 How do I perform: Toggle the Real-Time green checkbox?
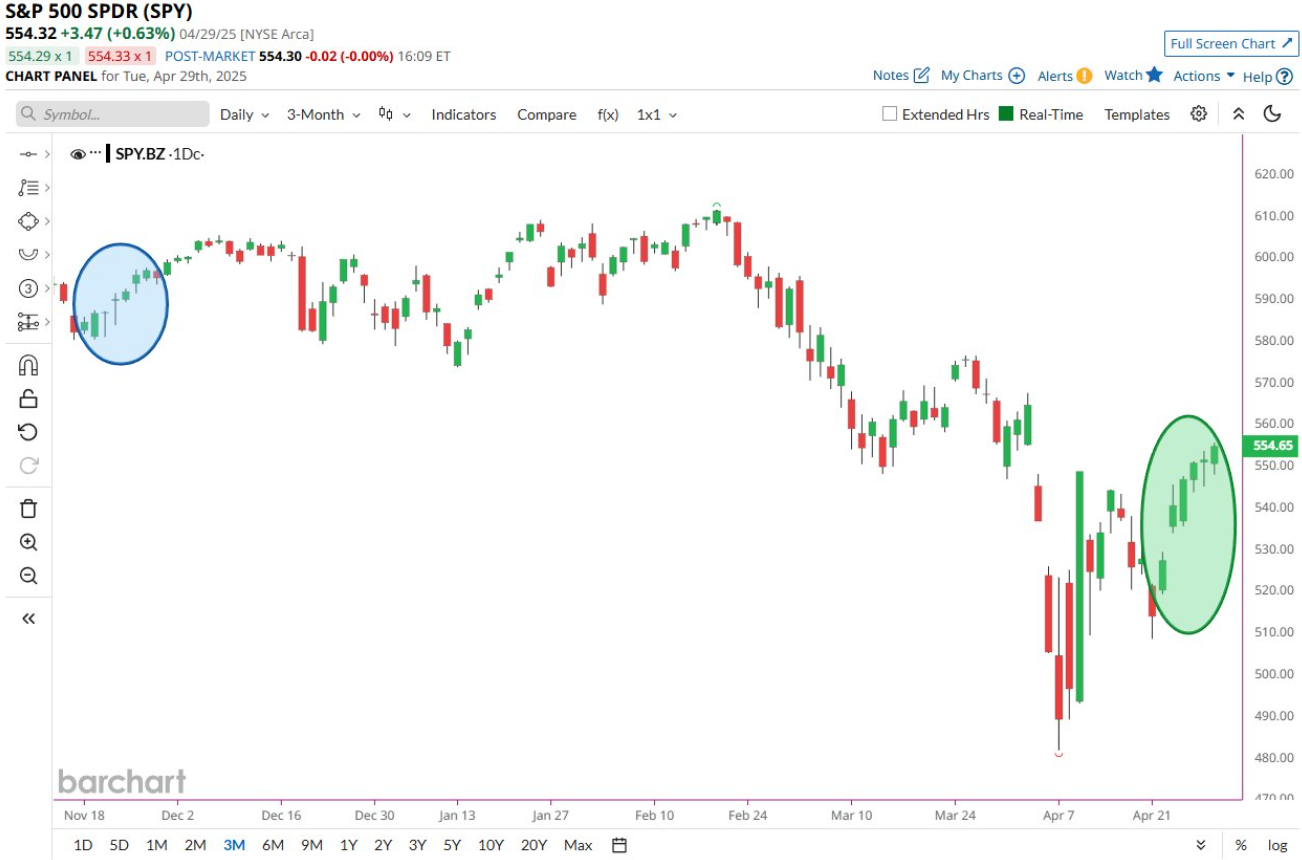coord(1006,114)
